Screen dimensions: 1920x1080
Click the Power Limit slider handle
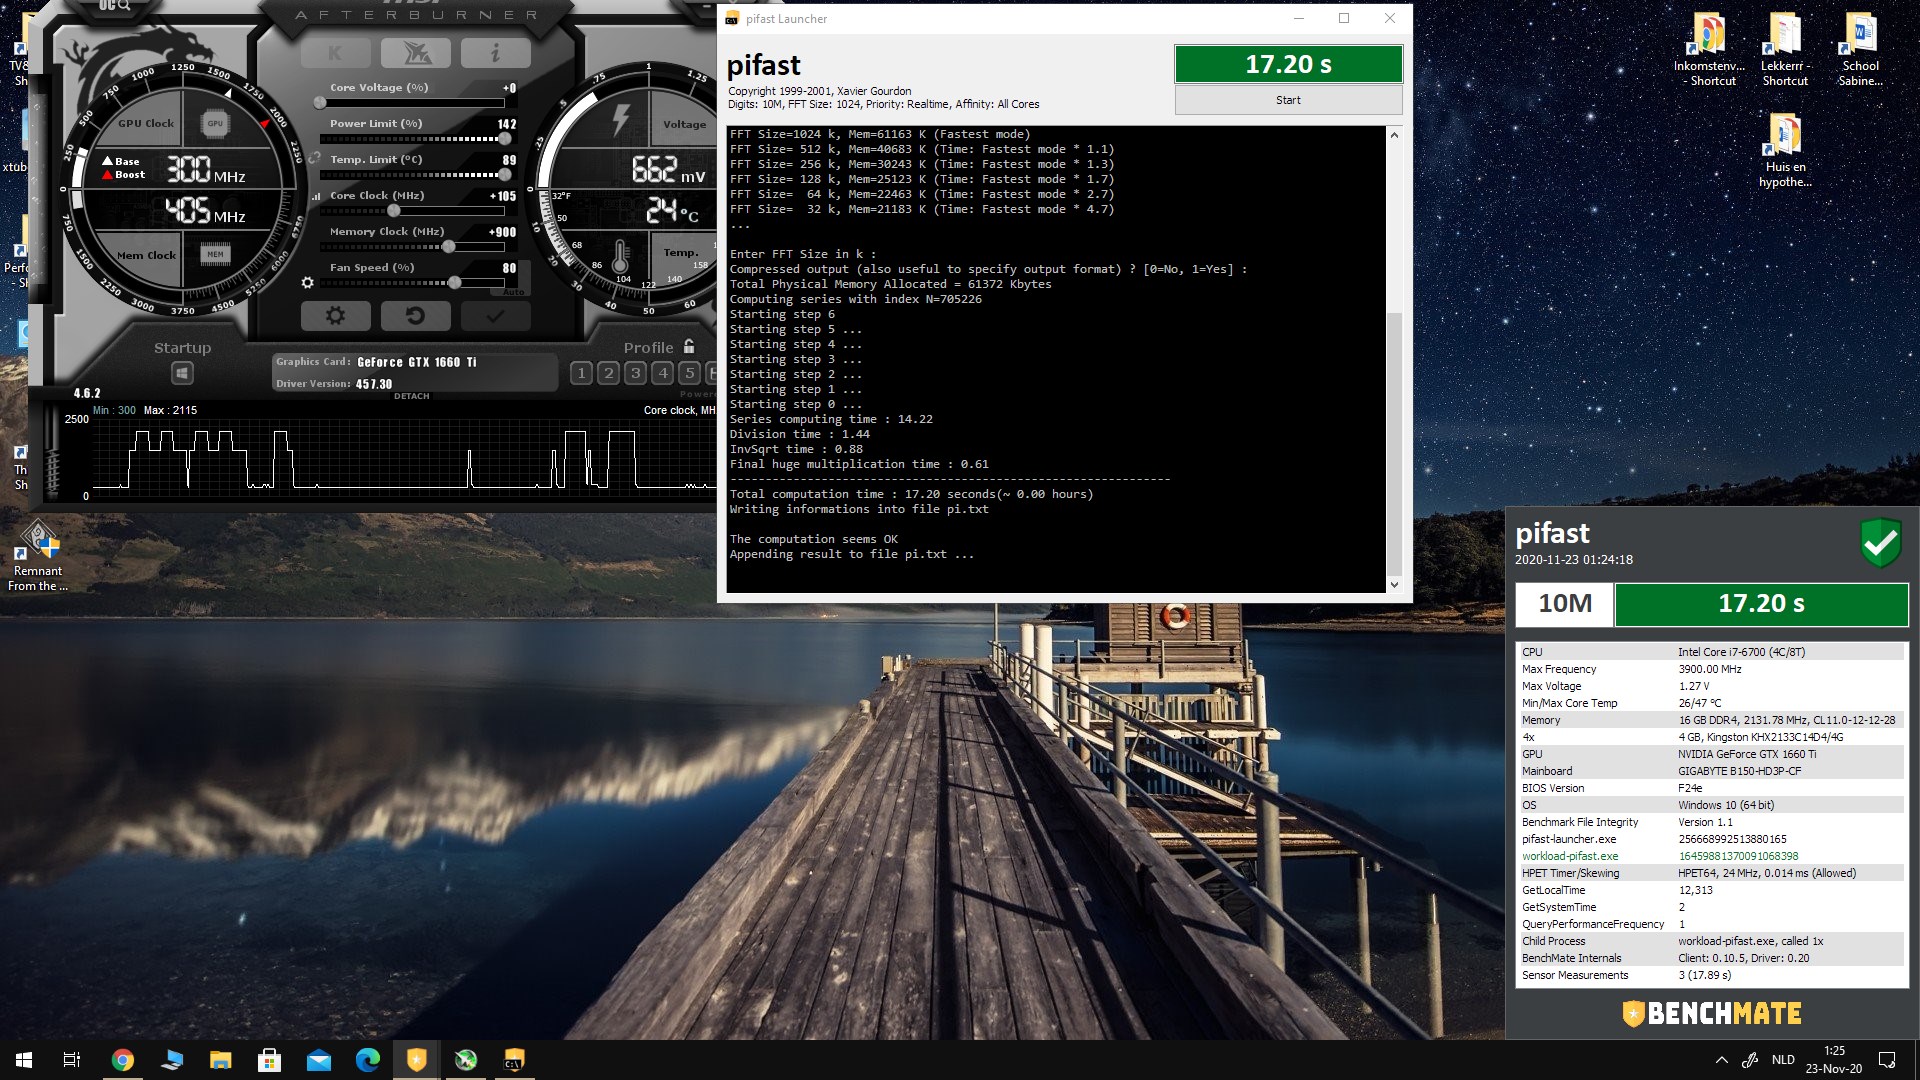[x=505, y=139]
